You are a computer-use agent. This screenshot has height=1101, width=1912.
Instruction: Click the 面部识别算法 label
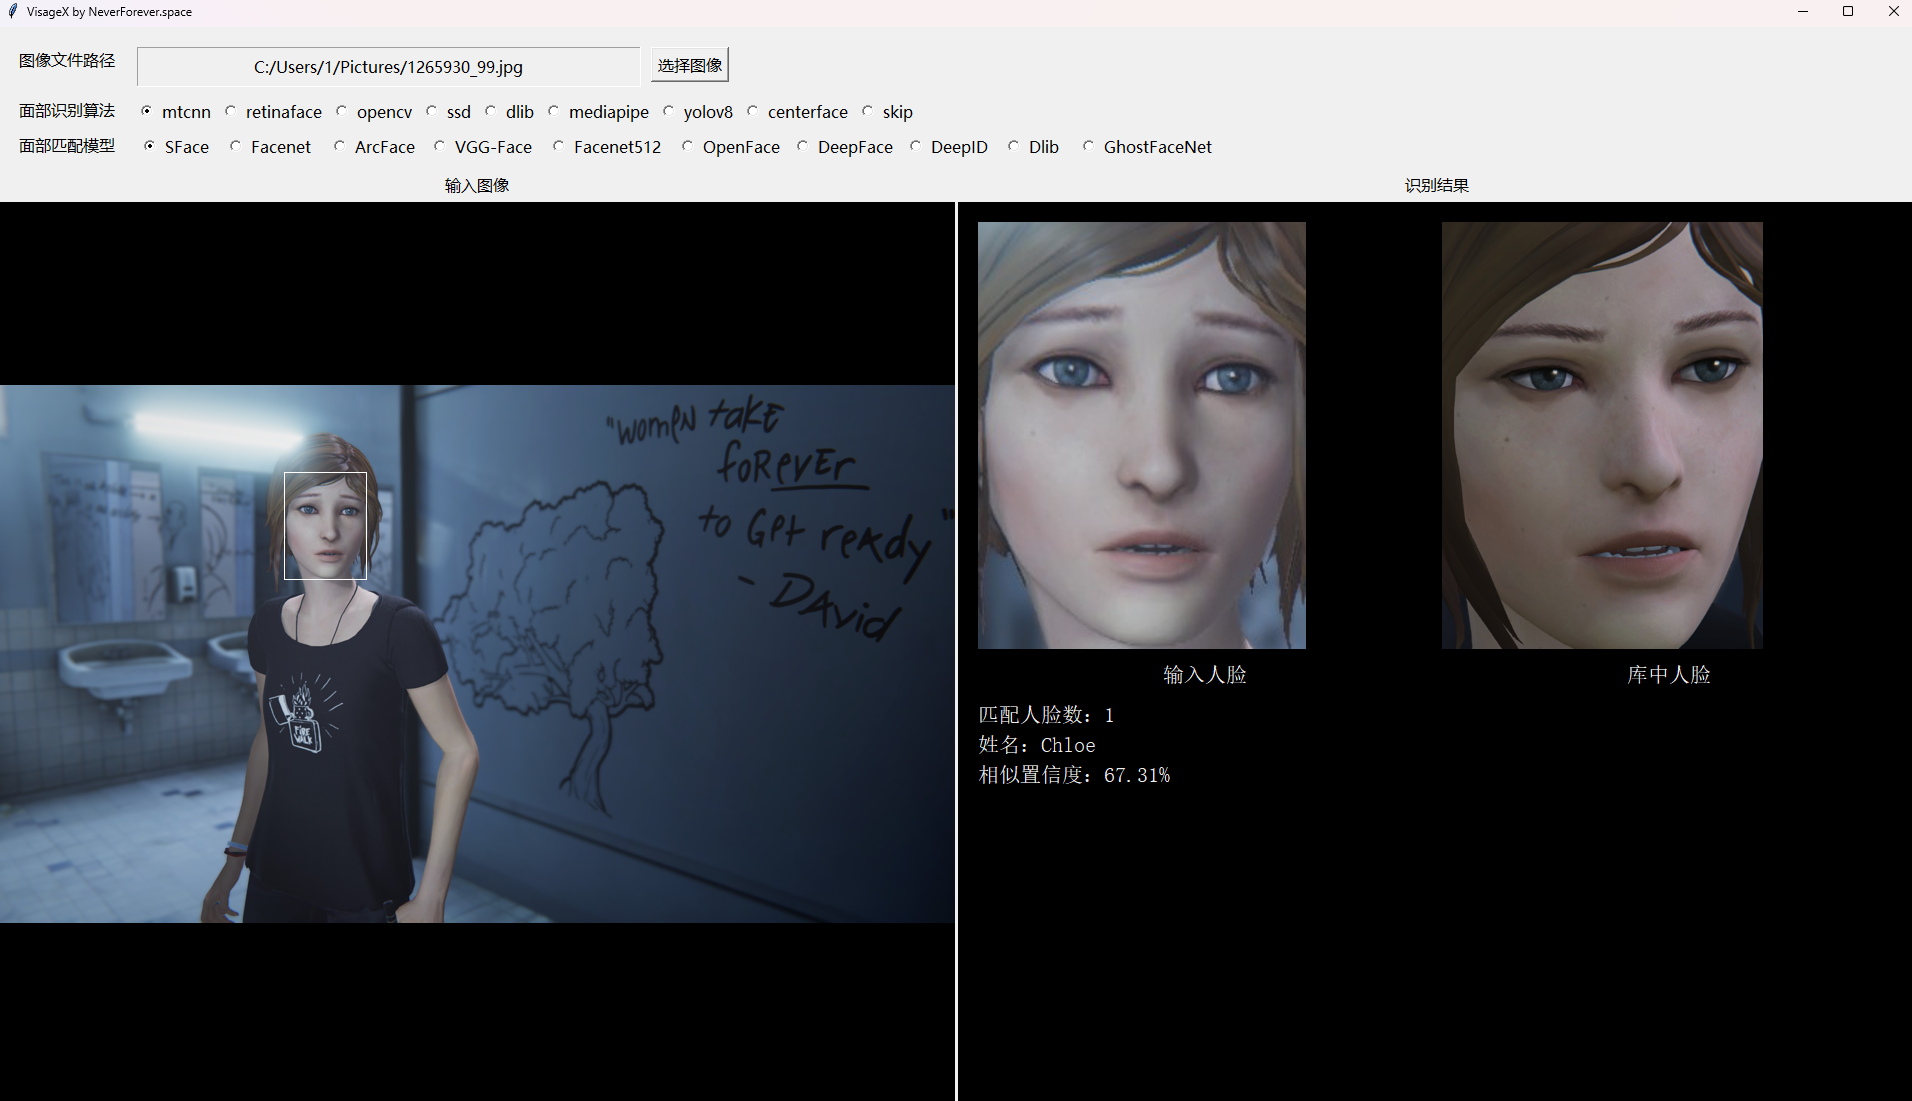click(x=67, y=110)
